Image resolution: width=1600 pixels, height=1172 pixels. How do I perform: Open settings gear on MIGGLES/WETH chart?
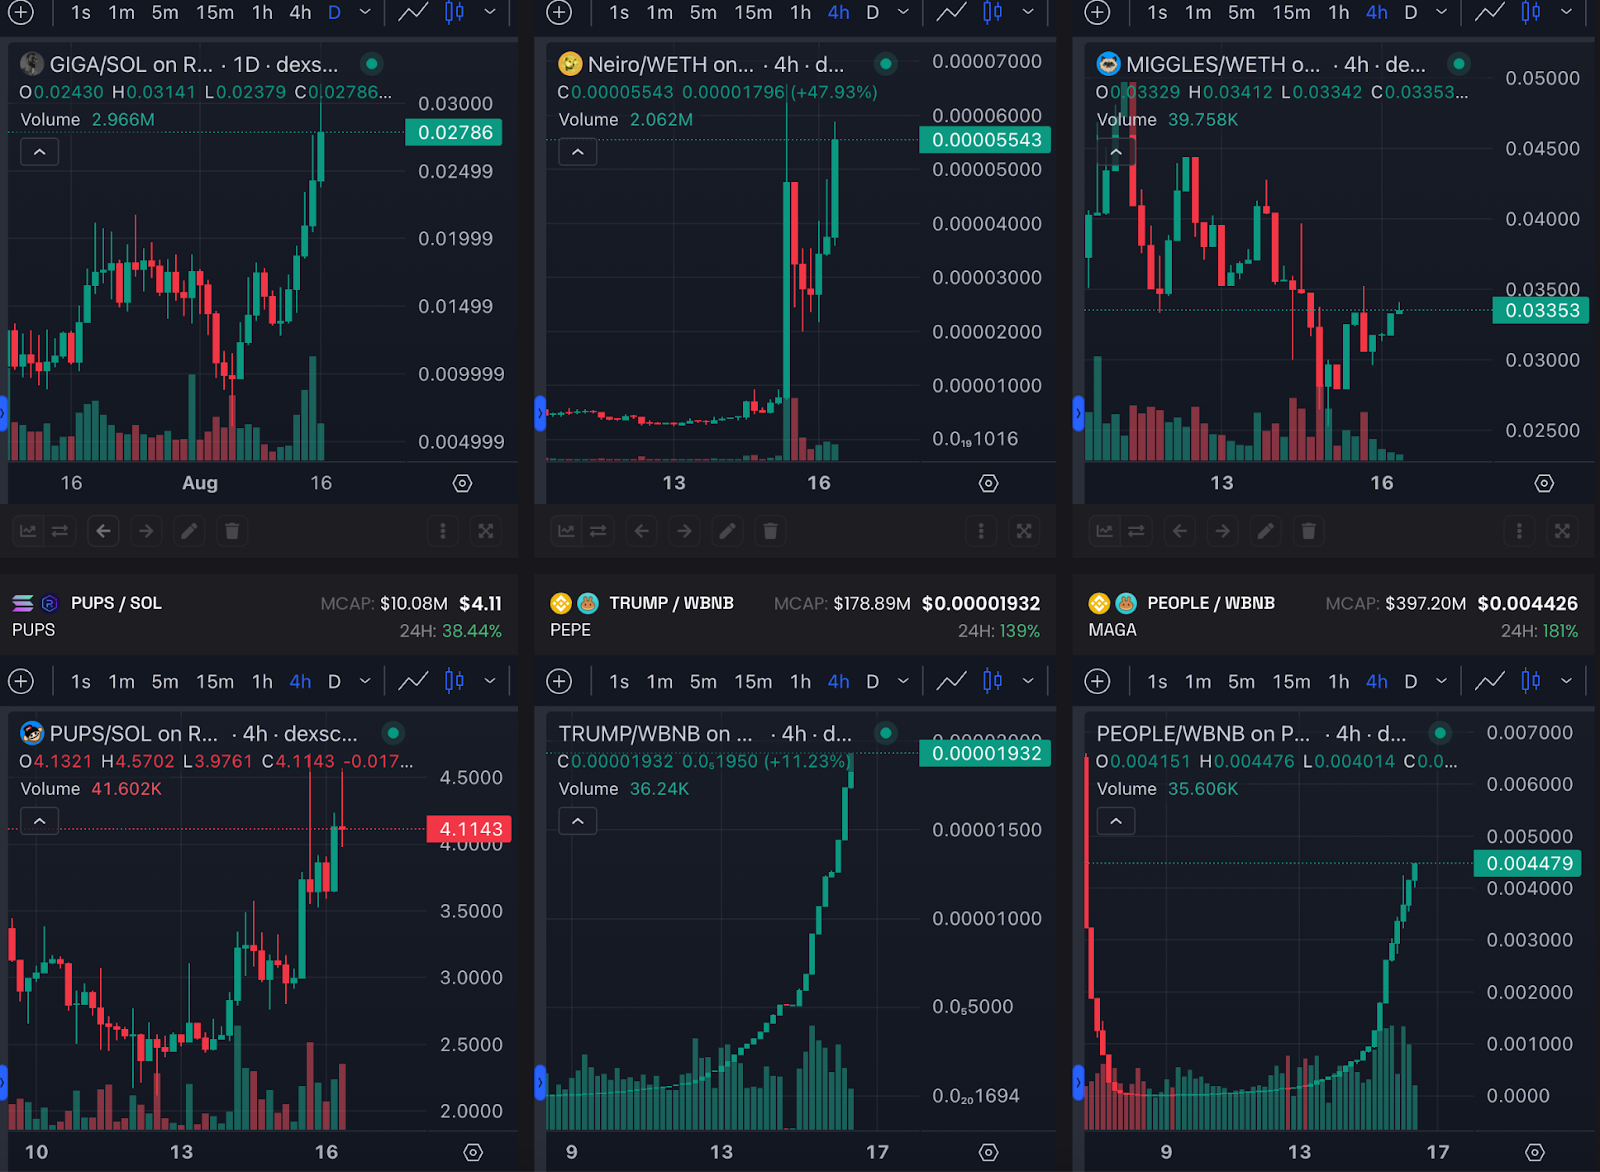(x=1544, y=483)
